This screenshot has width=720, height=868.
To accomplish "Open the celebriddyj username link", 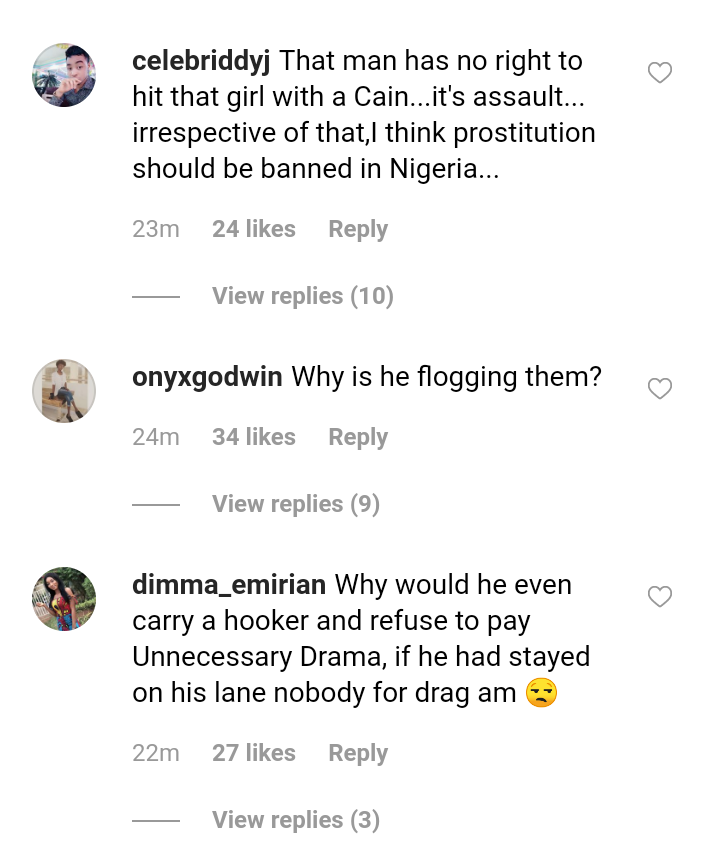I will (x=201, y=61).
